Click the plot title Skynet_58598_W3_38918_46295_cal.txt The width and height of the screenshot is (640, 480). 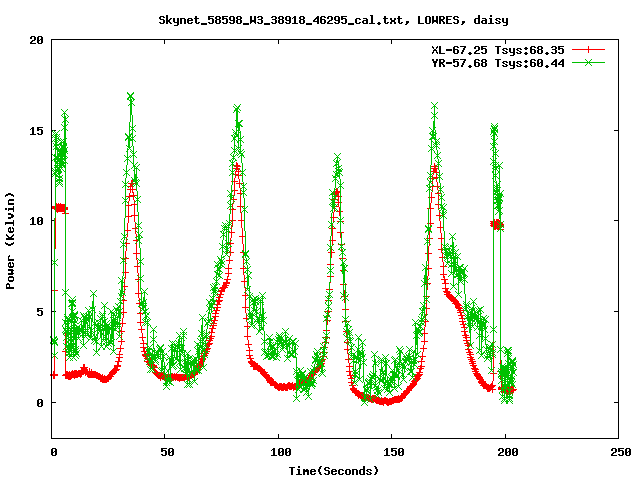pos(333,20)
